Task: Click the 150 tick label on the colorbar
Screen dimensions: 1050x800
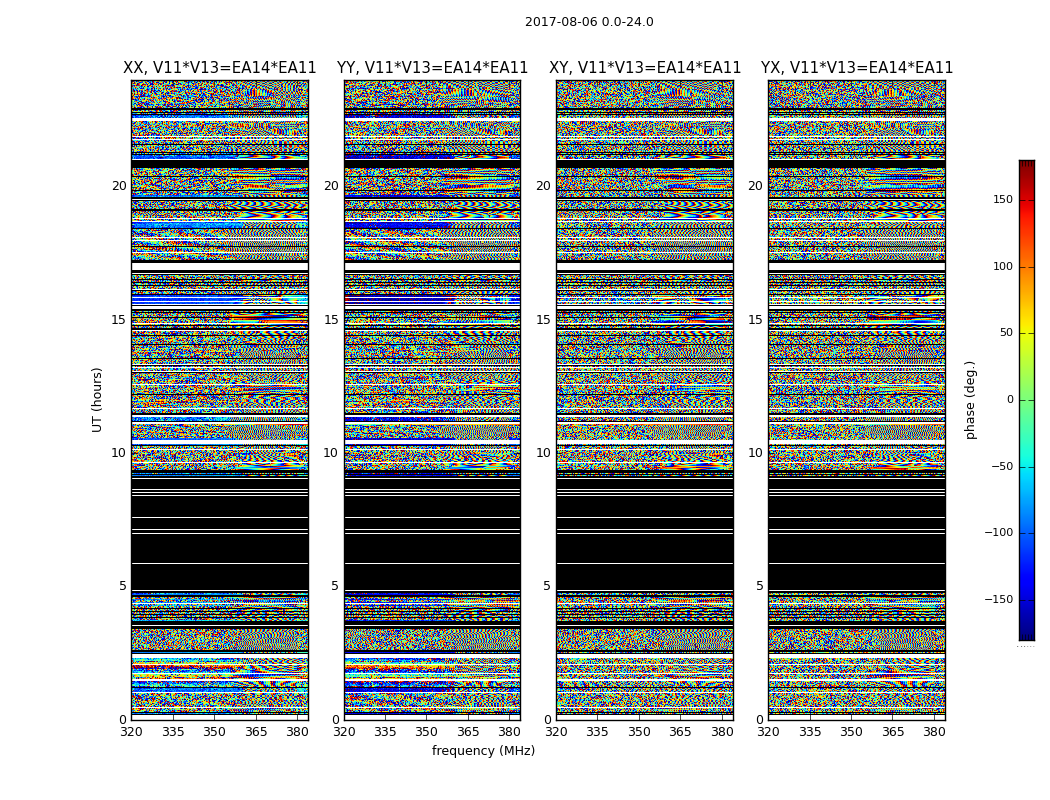Action: [1003, 199]
